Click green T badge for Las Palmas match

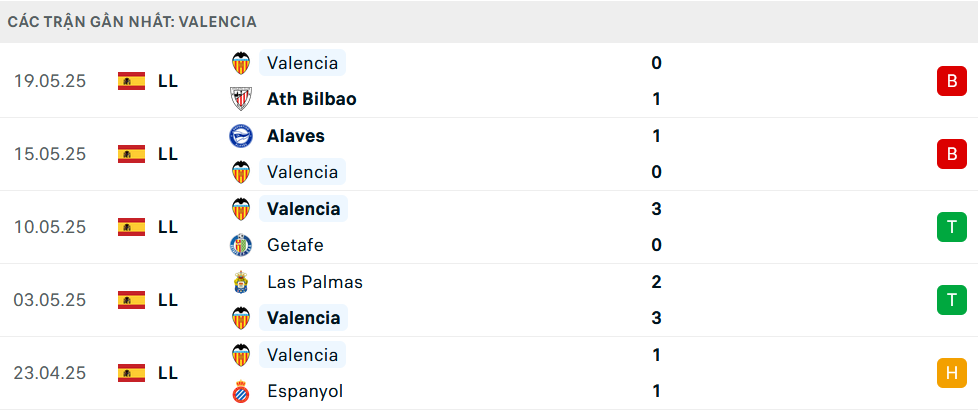tap(952, 300)
